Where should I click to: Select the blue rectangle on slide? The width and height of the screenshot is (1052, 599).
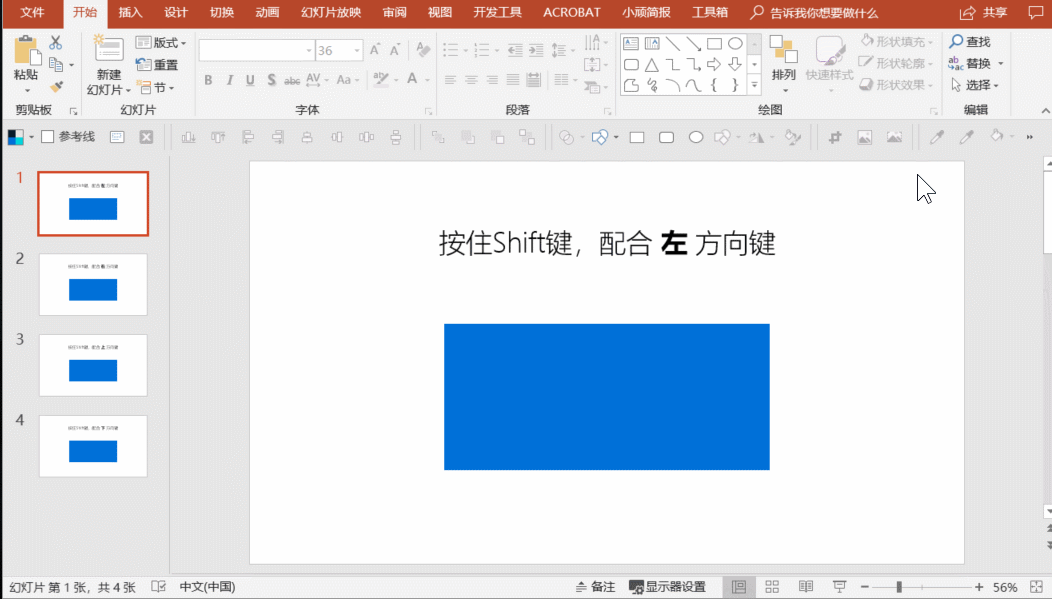pyautogui.click(x=607, y=397)
